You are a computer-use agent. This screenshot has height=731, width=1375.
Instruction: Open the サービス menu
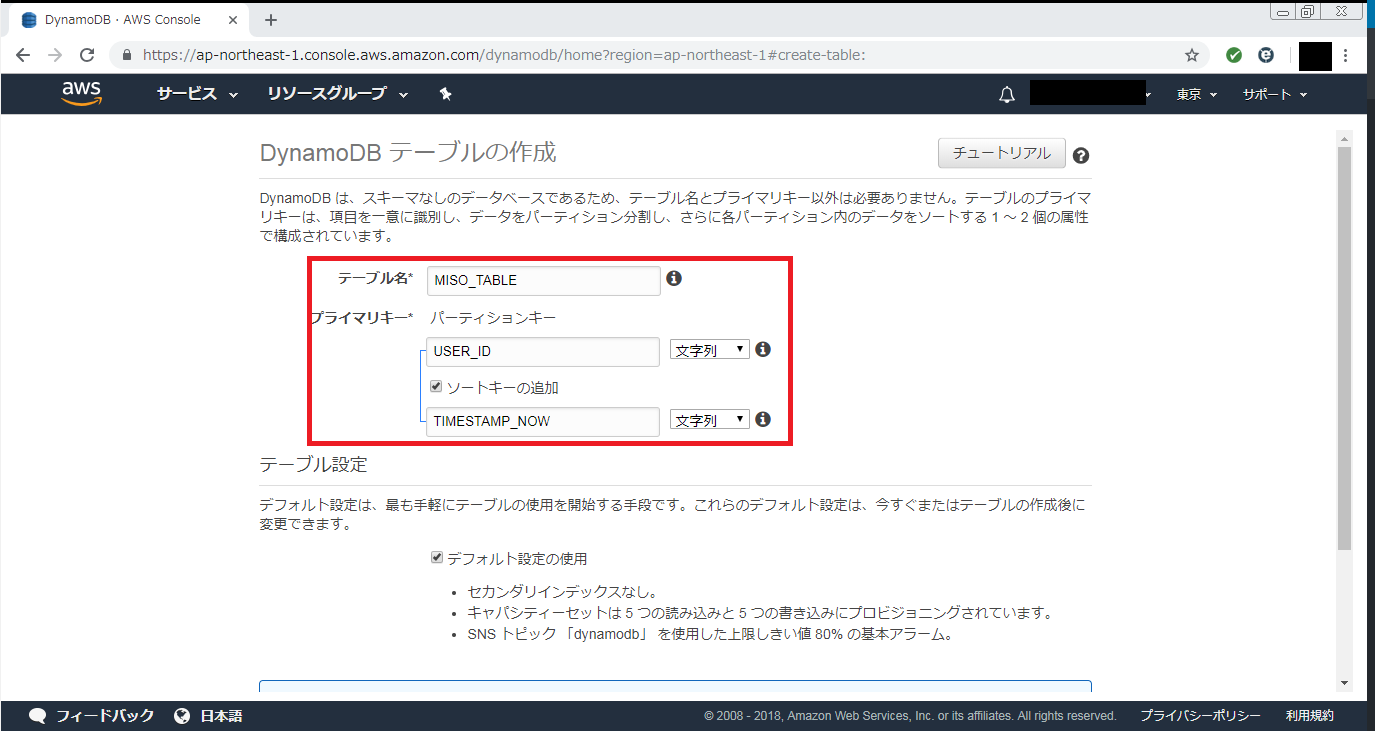coord(197,94)
